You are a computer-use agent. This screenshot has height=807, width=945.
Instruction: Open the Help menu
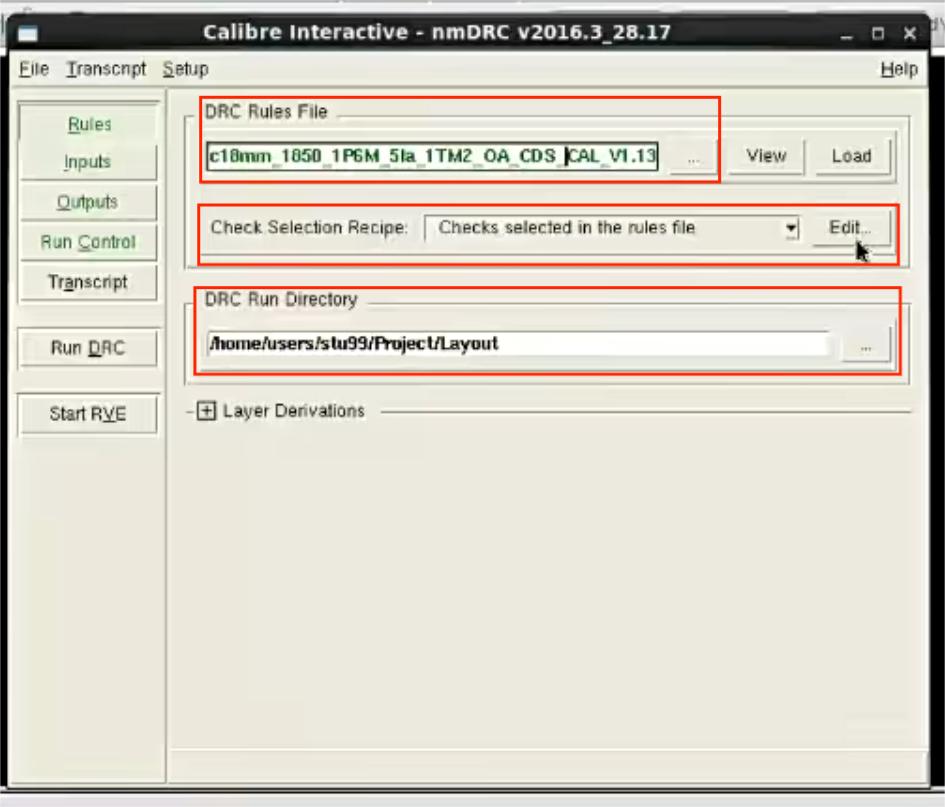899,69
